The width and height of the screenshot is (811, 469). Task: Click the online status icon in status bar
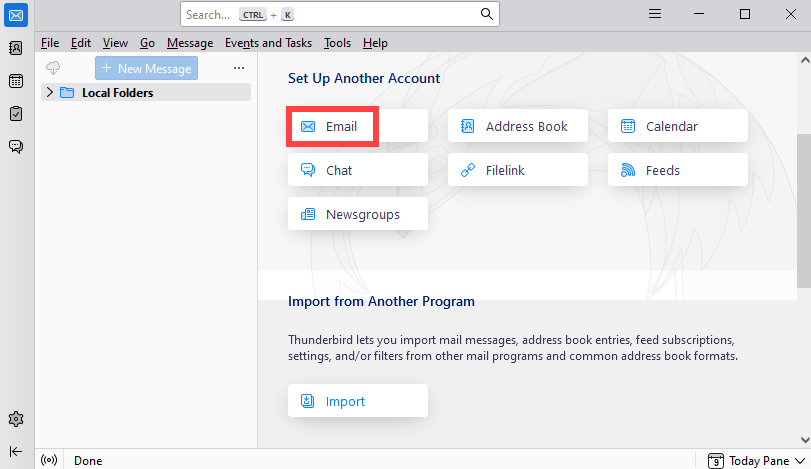(x=49, y=460)
